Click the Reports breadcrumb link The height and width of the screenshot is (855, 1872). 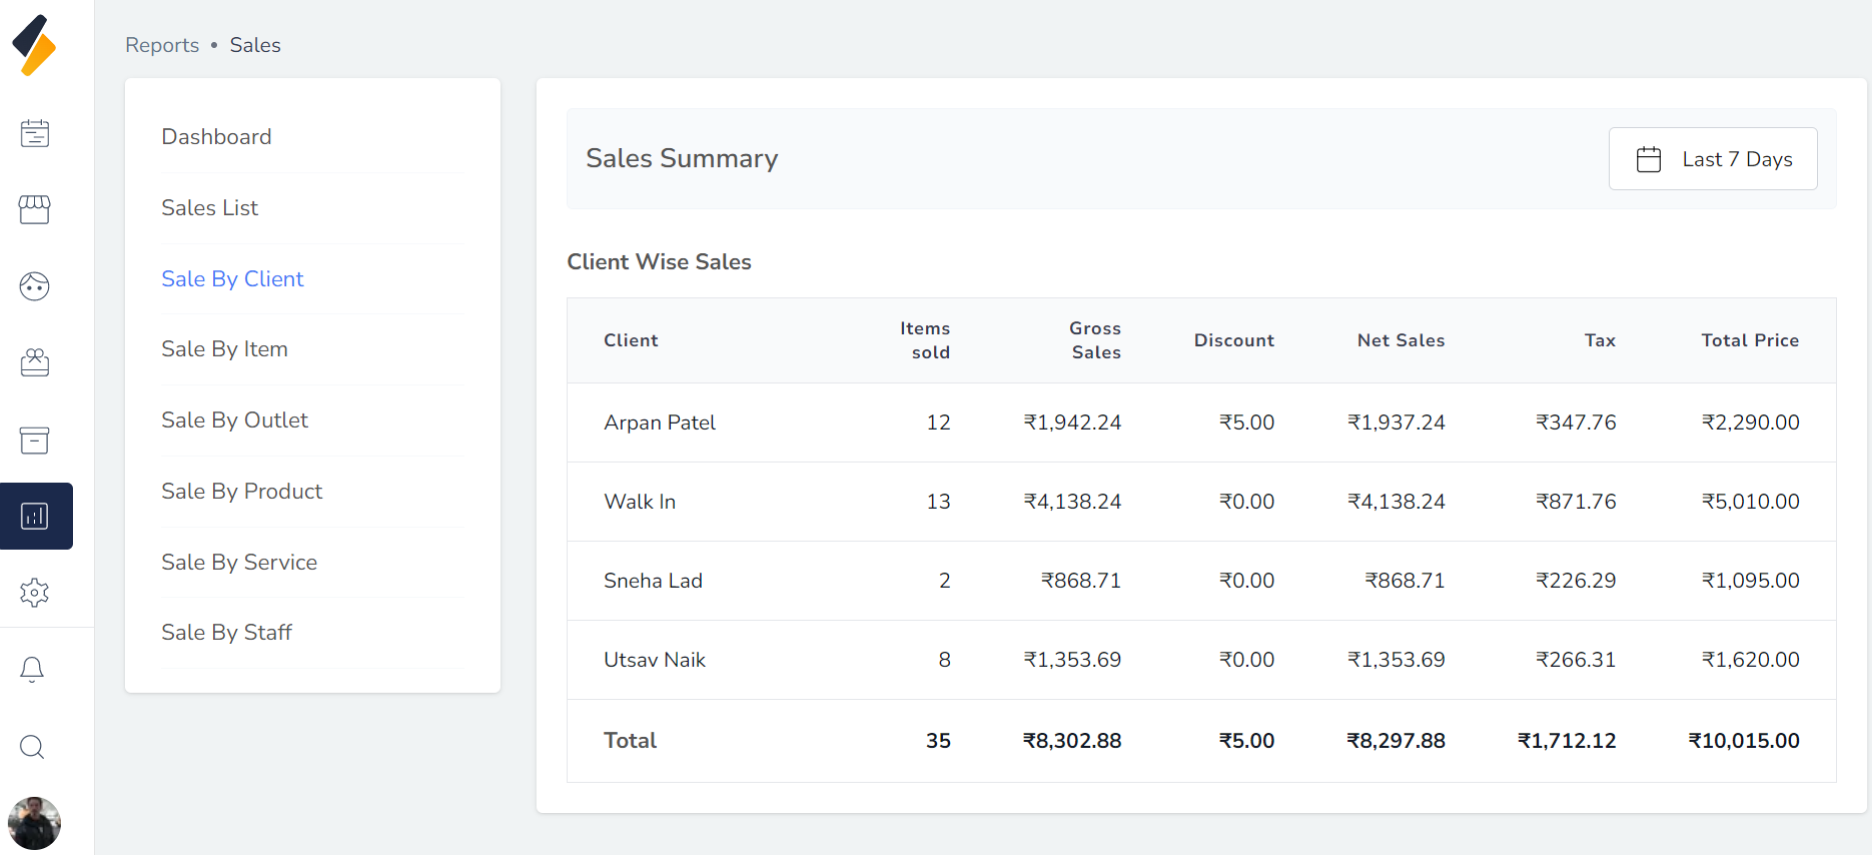click(162, 45)
